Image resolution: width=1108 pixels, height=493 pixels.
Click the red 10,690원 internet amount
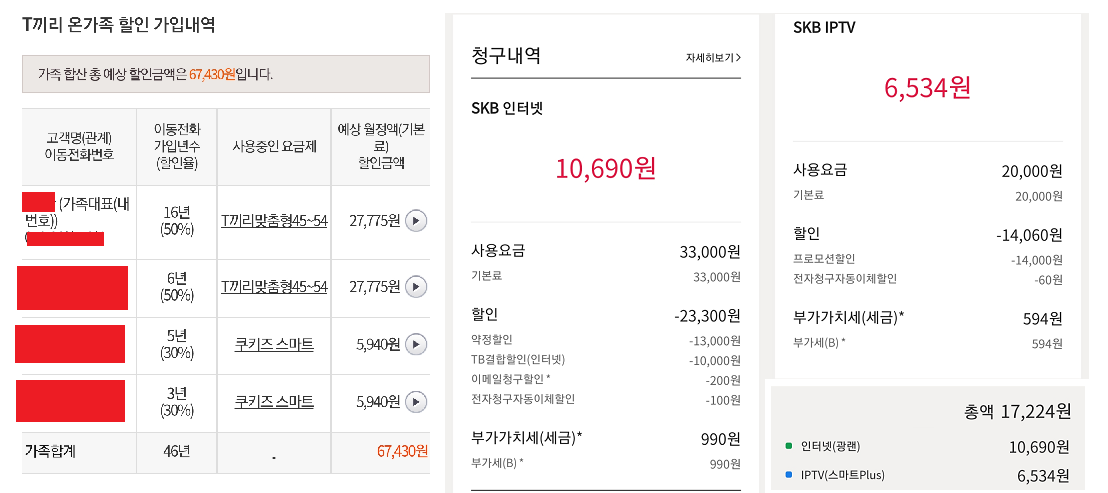pos(606,167)
